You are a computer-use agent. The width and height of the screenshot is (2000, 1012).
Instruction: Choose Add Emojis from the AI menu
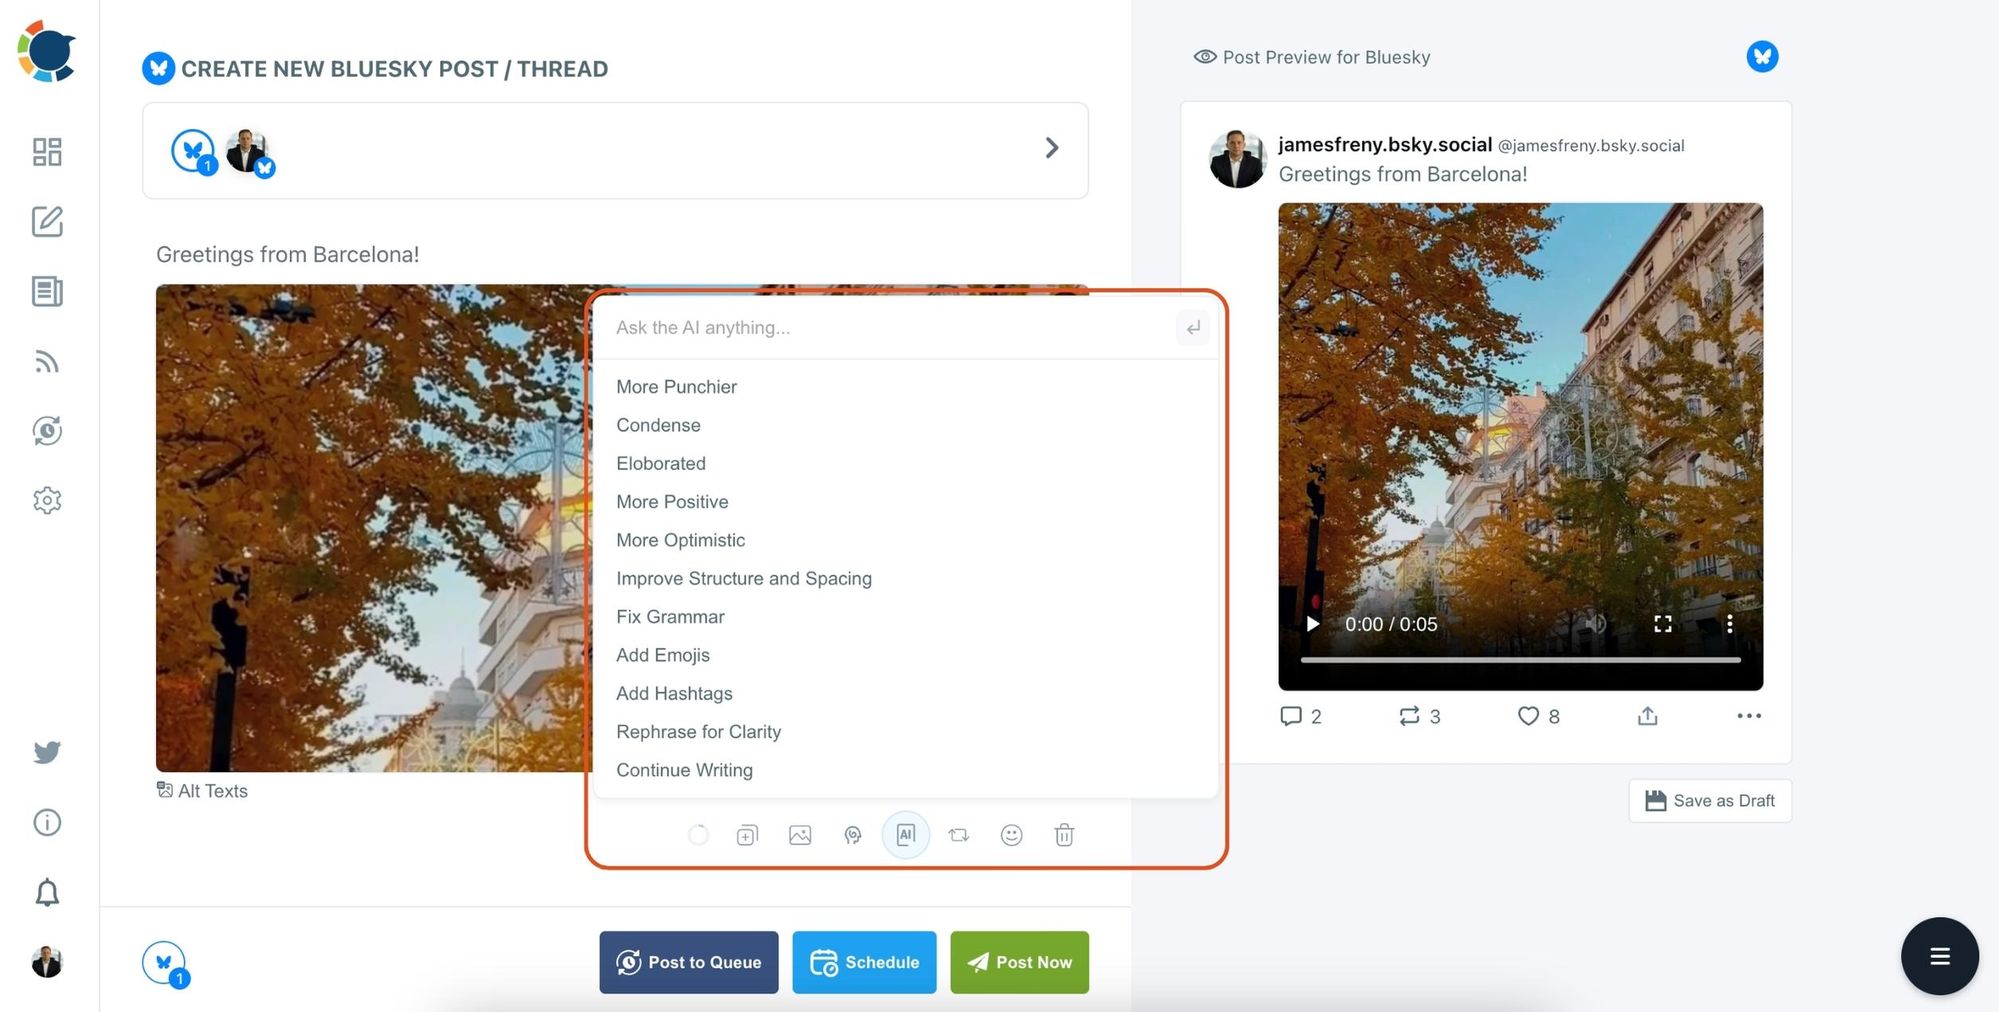[663, 655]
